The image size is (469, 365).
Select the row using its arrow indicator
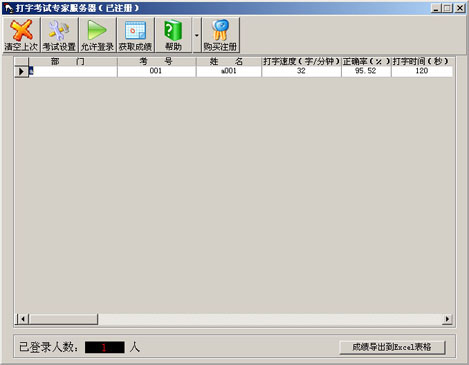coord(21,71)
